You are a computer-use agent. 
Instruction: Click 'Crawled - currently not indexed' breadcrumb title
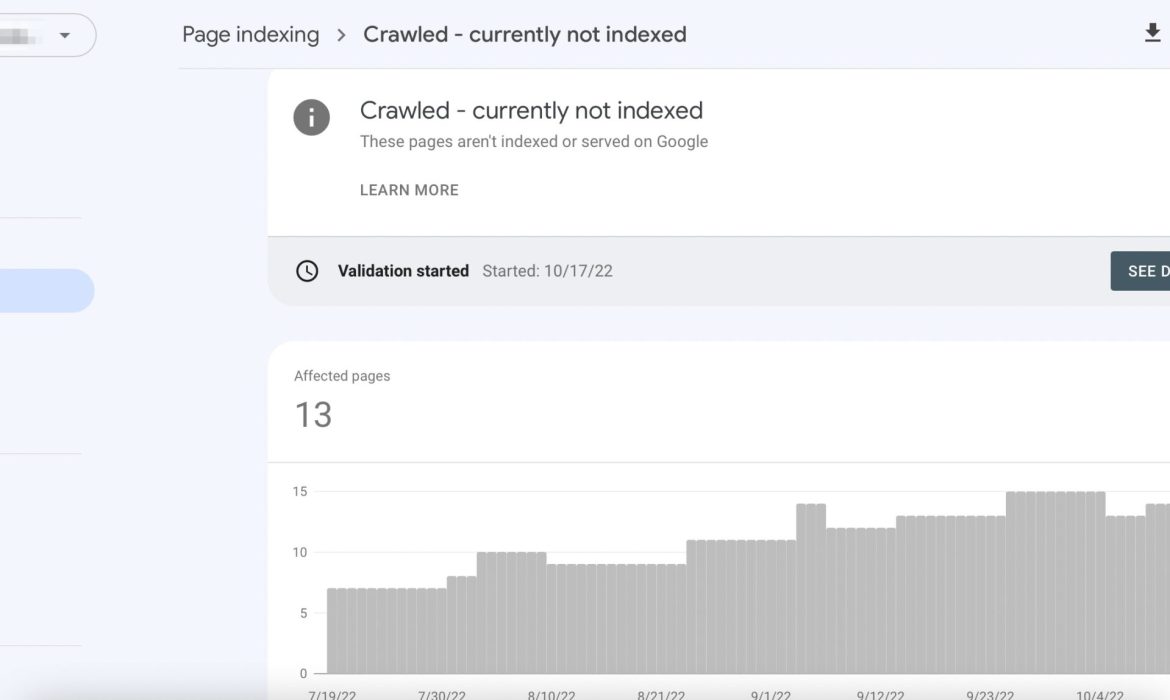[525, 34]
